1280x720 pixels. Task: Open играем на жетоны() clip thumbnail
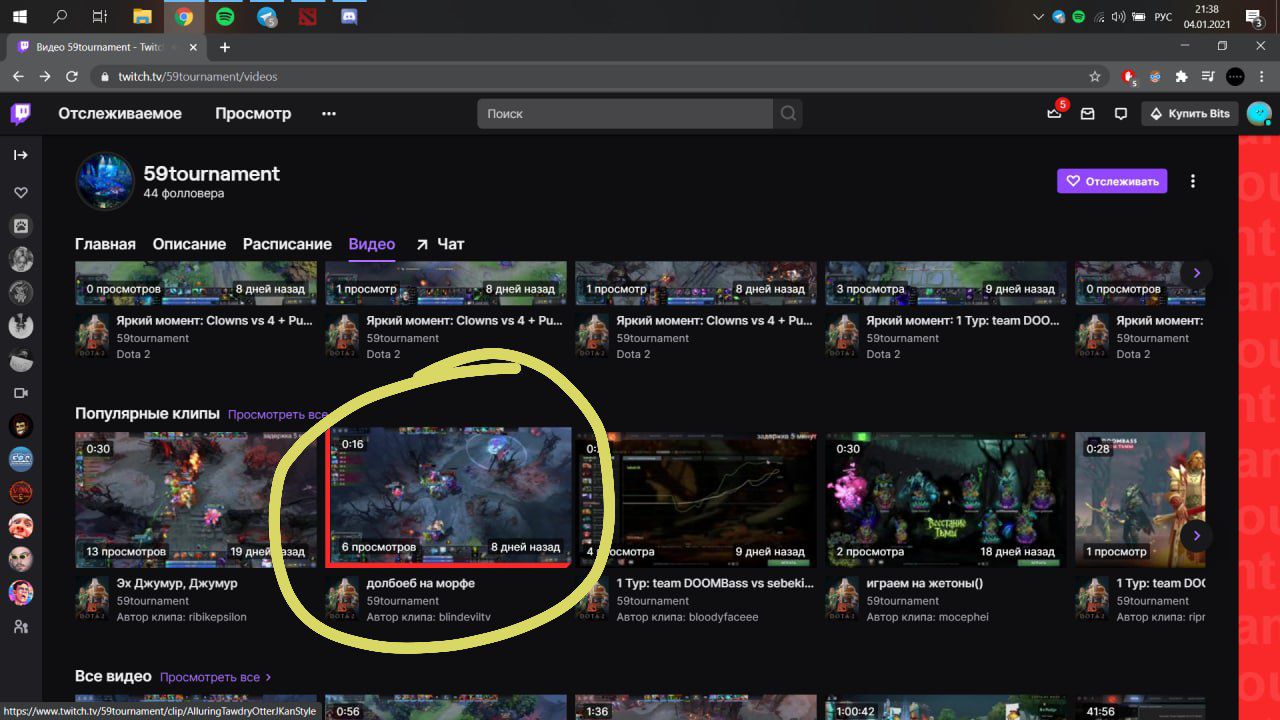click(x=946, y=499)
